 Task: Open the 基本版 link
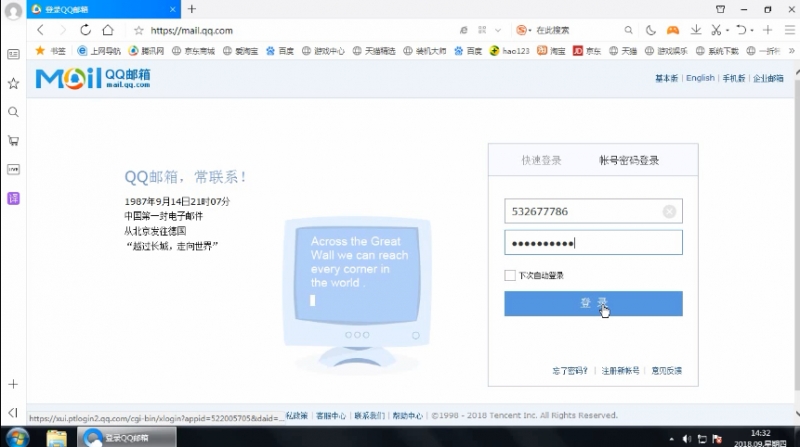coord(667,78)
